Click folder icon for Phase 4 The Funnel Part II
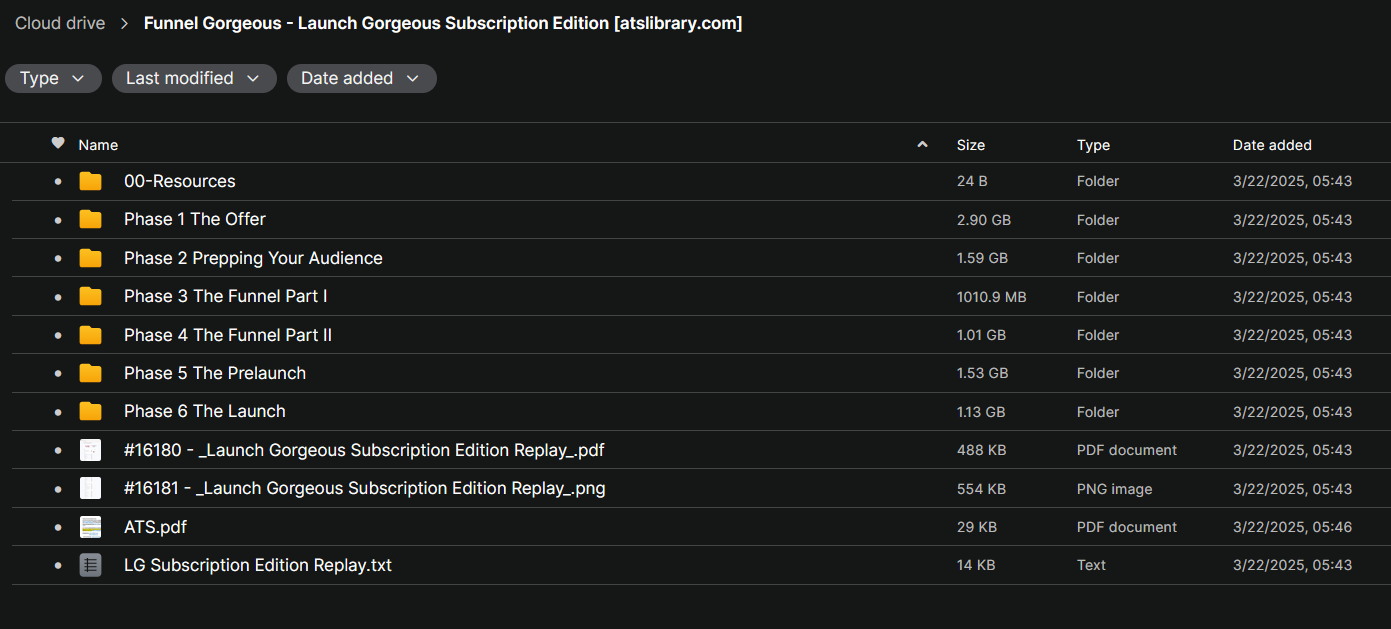The height and width of the screenshot is (629, 1391). (91, 335)
